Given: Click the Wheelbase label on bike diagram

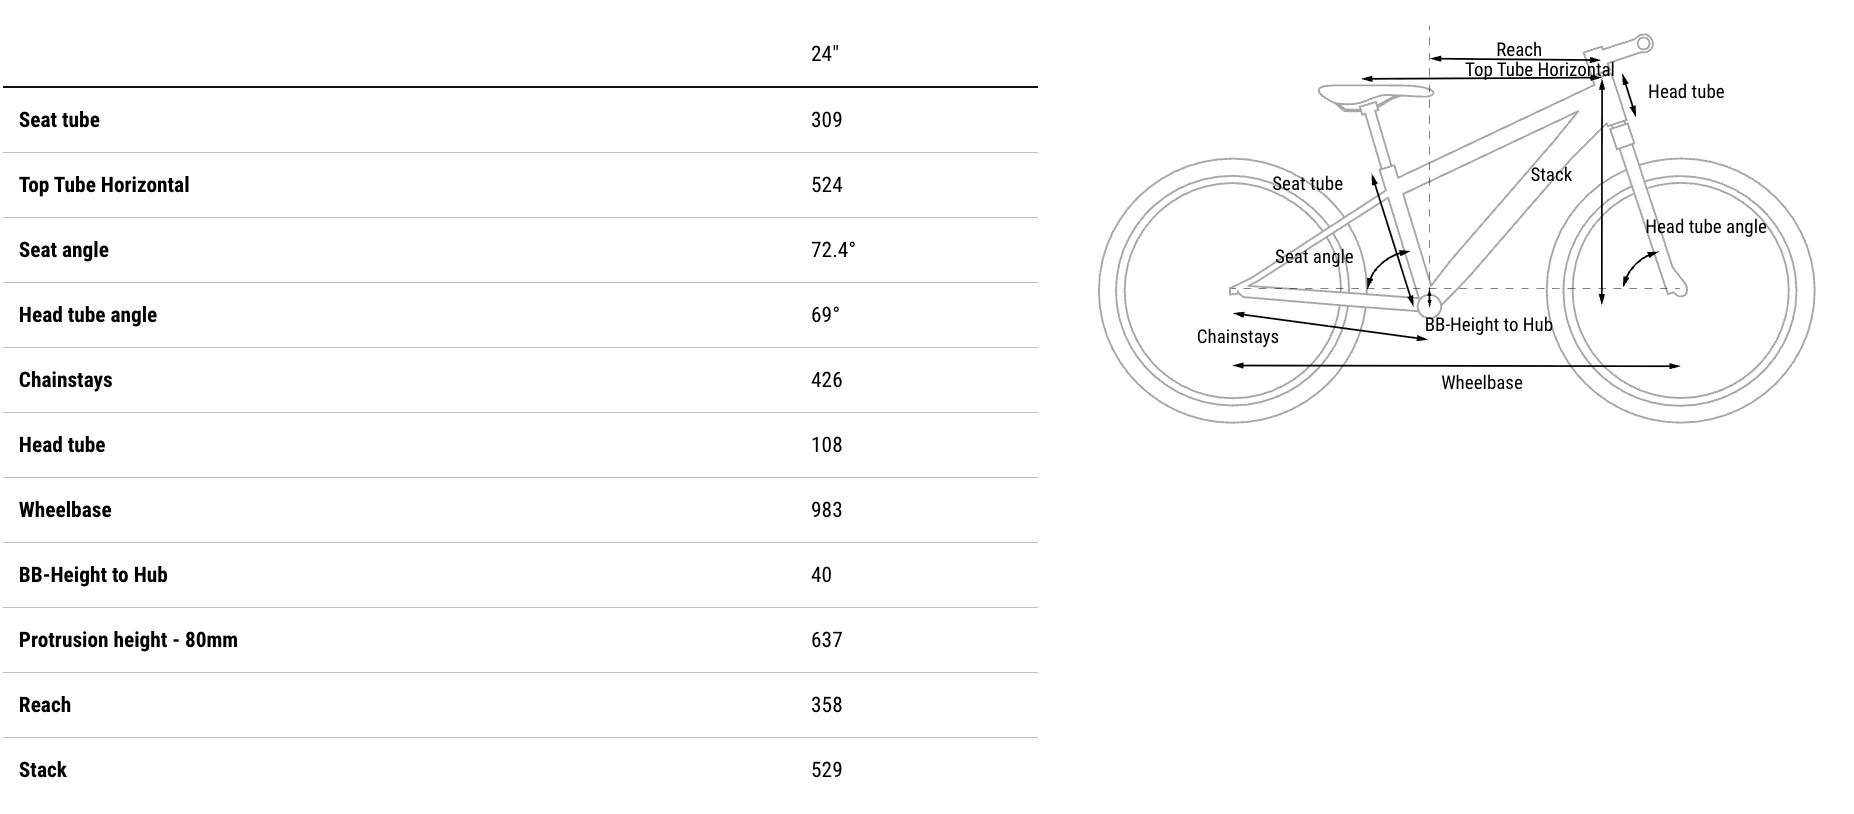Looking at the screenshot, I should (1481, 383).
